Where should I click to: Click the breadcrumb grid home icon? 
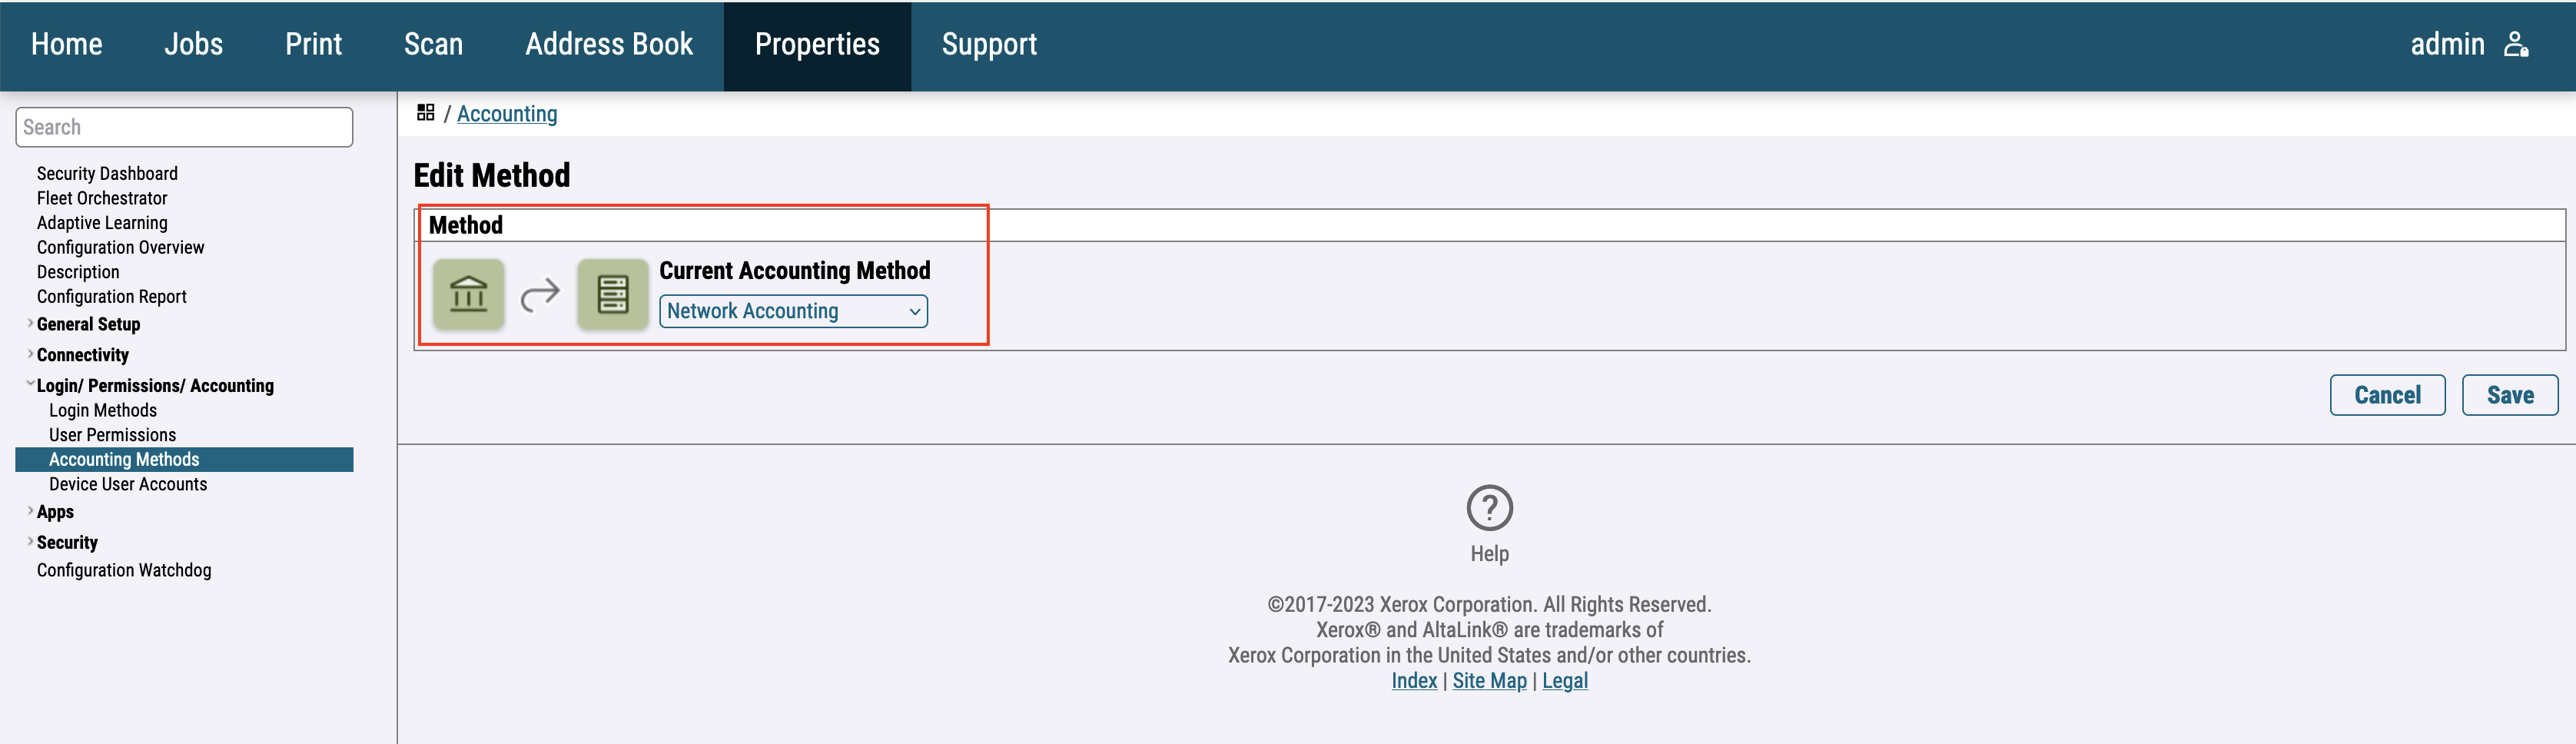coord(426,113)
